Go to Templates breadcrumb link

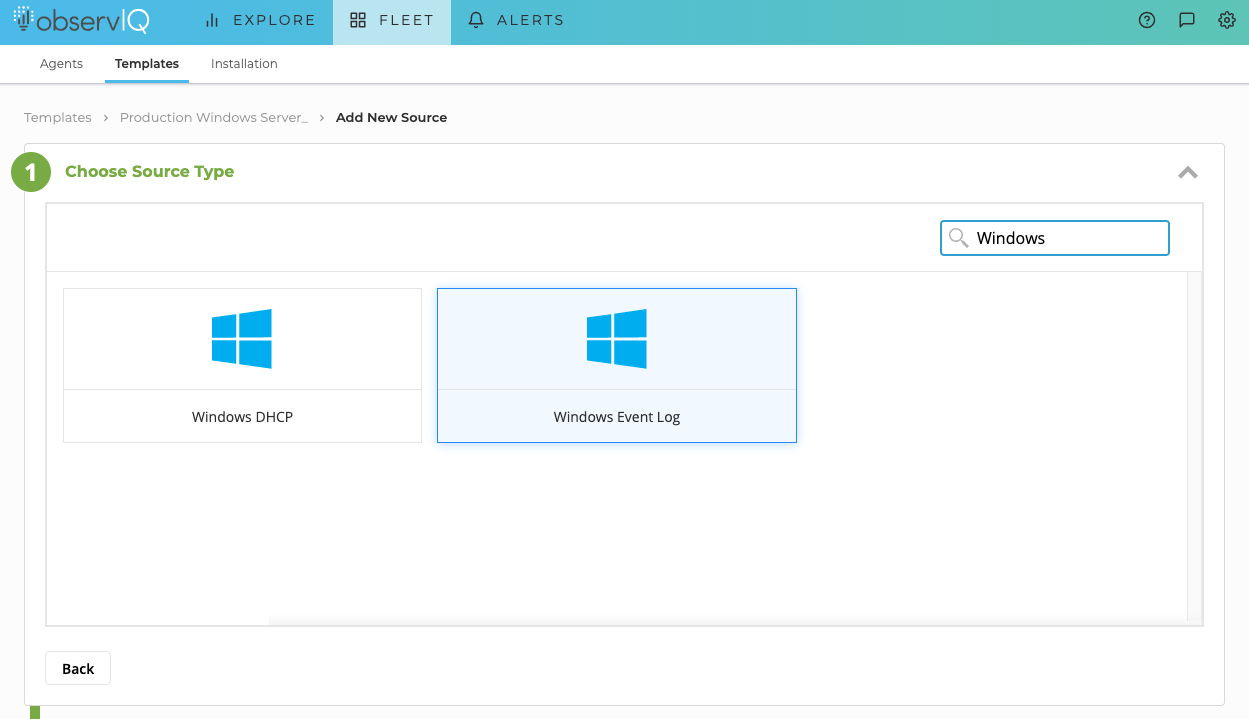(58, 117)
